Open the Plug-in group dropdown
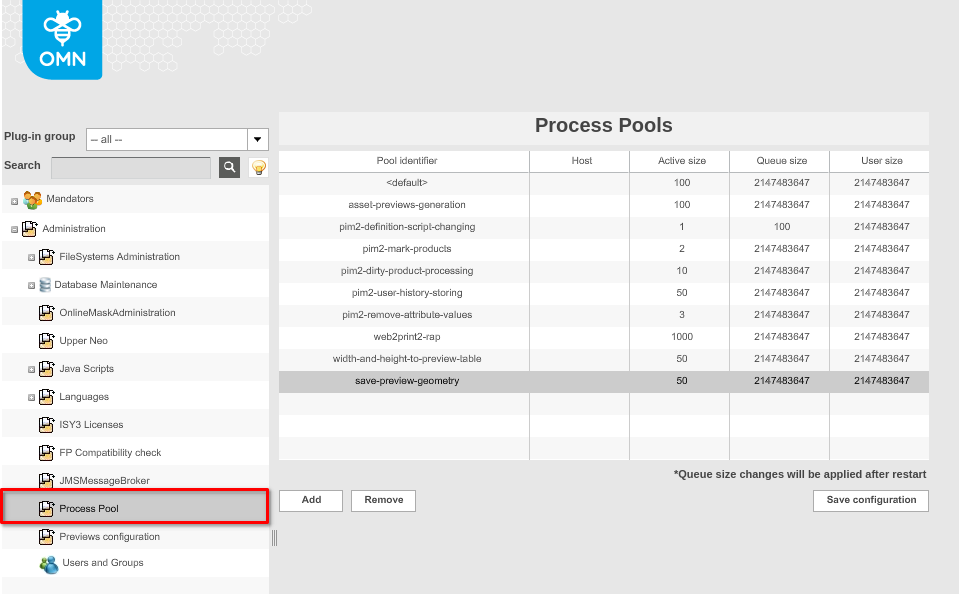959x594 pixels. point(257,139)
